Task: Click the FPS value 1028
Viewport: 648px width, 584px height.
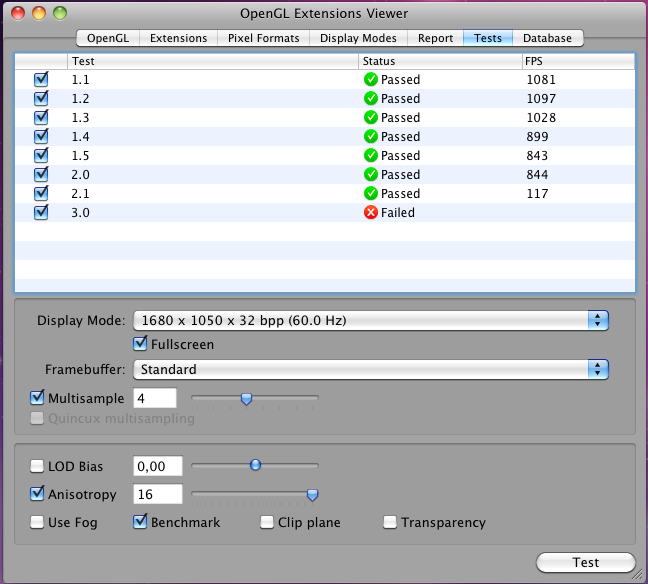Action: [541, 117]
